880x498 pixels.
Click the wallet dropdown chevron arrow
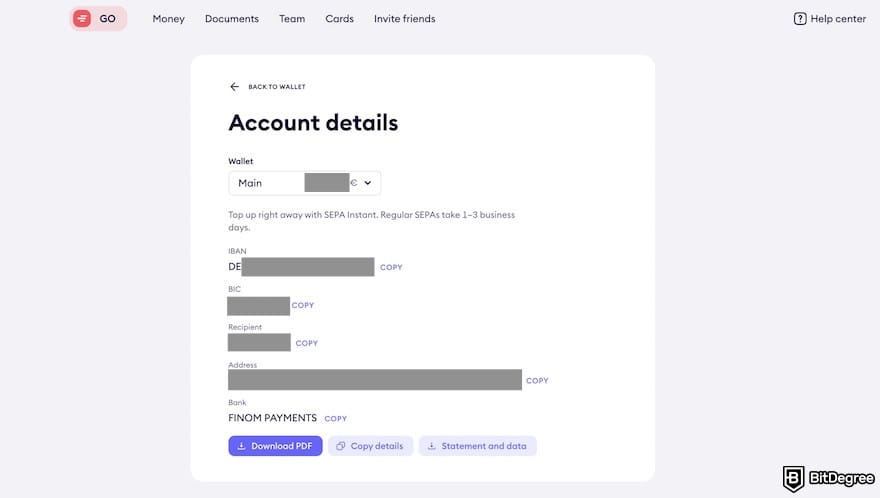(x=368, y=183)
